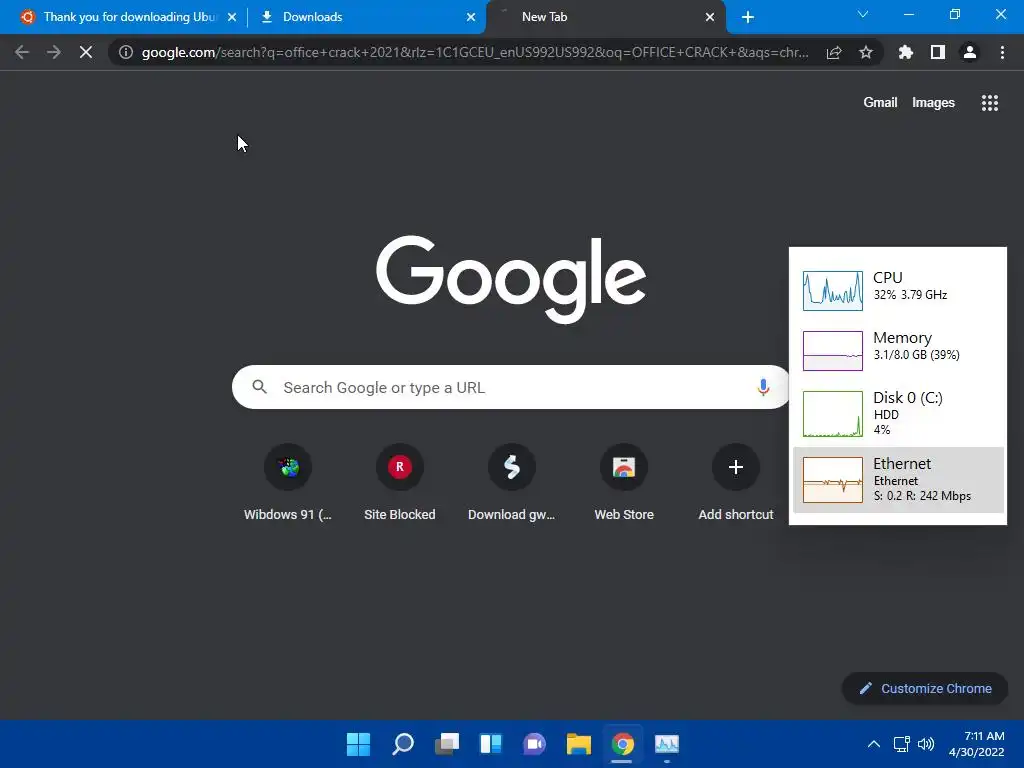Open the Windows Start menu
Image resolution: width=1024 pixels, height=768 pixels.
pos(358,744)
